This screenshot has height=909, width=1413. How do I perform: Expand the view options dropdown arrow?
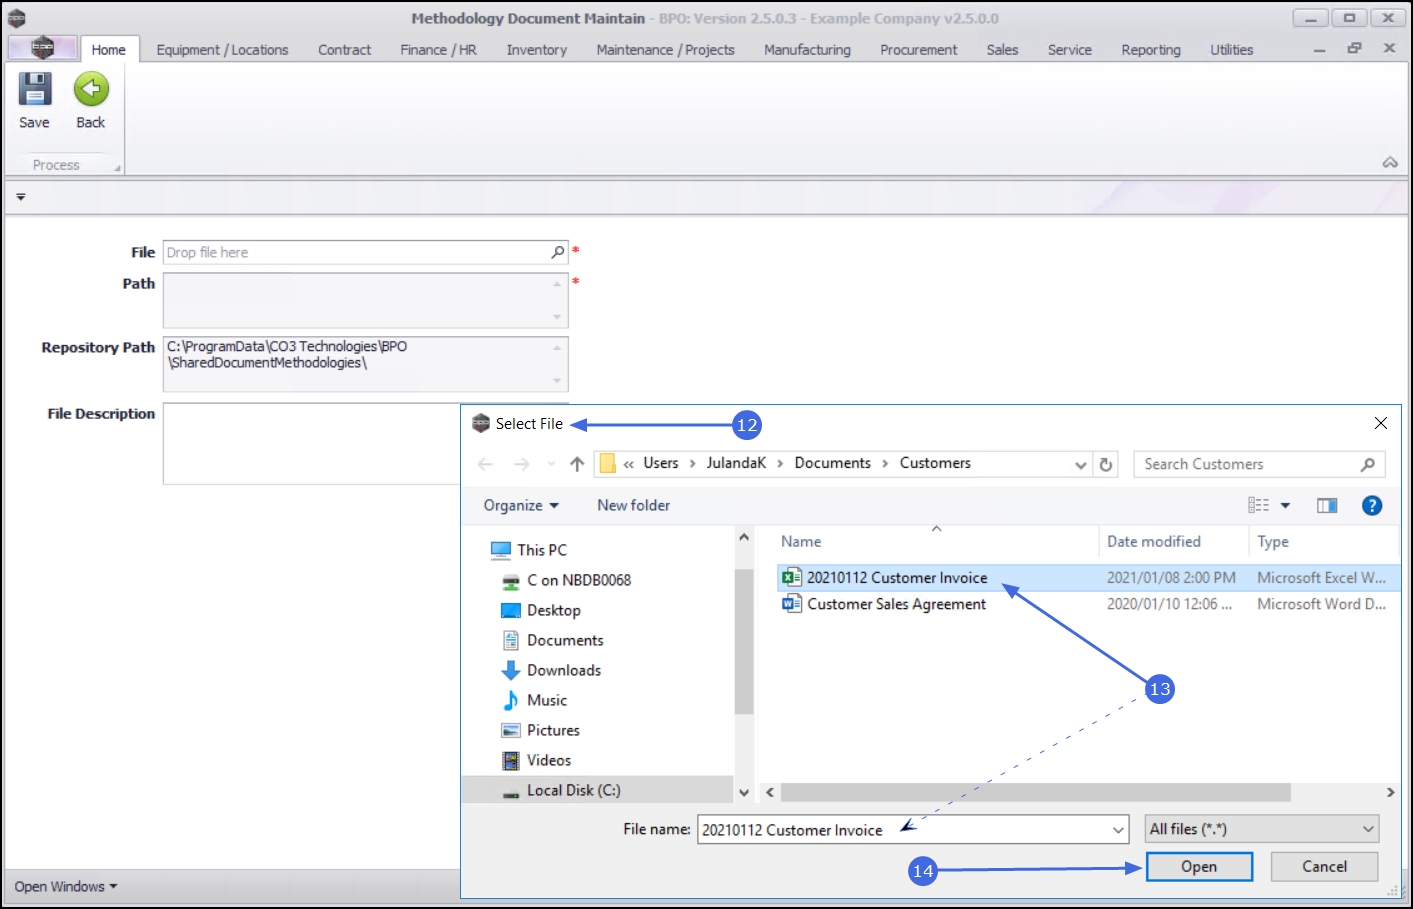click(1286, 506)
